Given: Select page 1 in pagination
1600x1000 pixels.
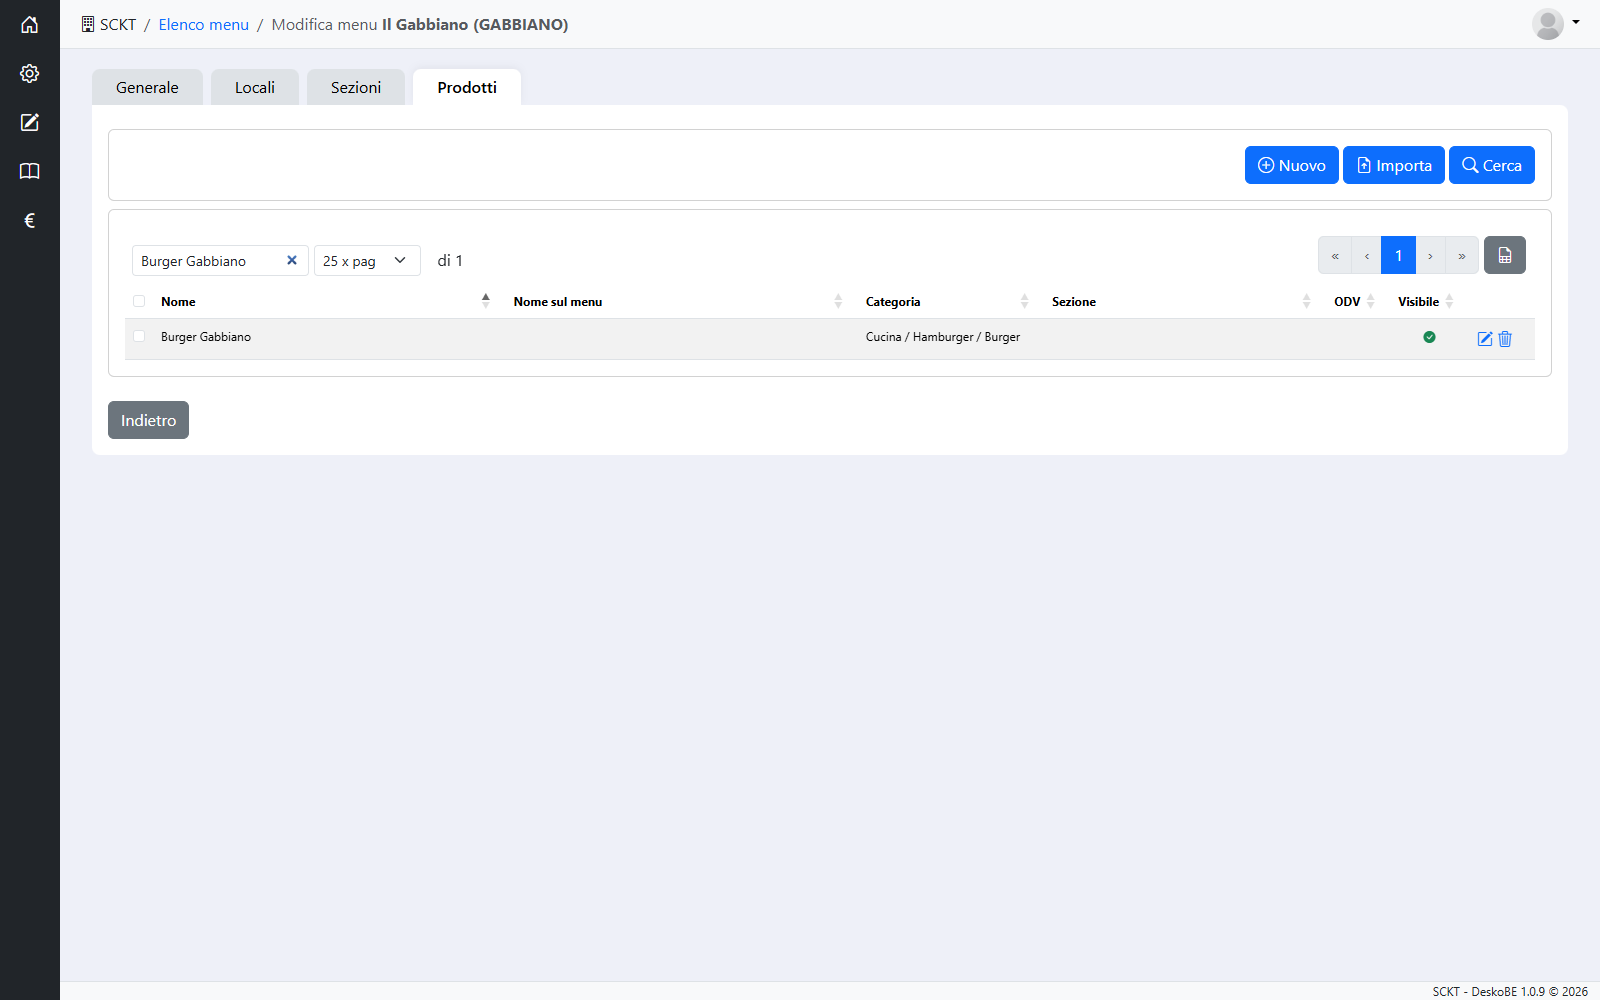Looking at the screenshot, I should [1398, 255].
